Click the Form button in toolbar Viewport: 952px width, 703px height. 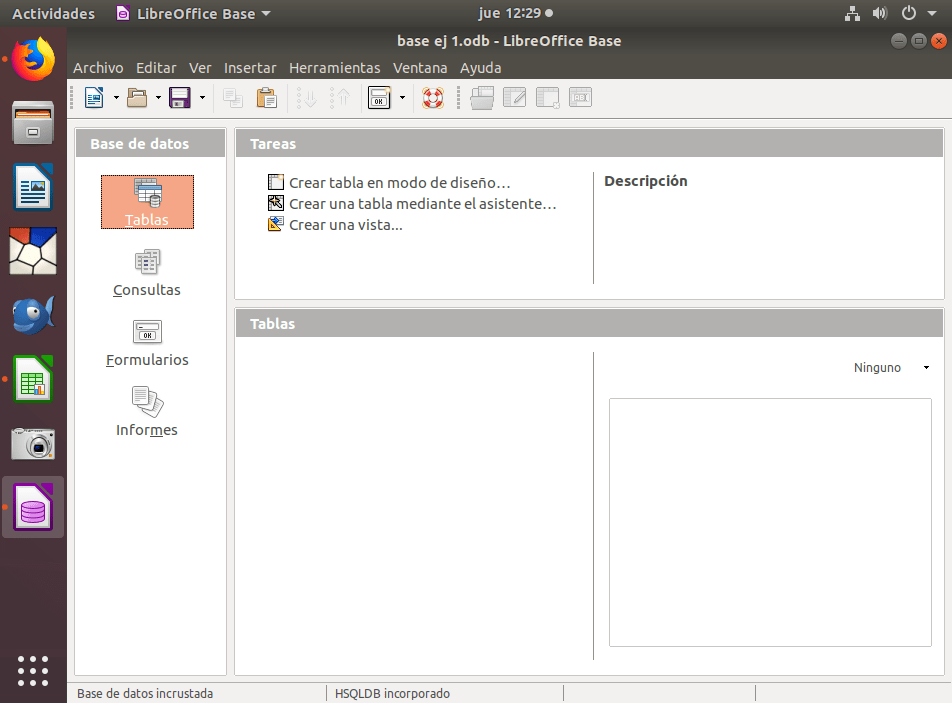[380, 98]
